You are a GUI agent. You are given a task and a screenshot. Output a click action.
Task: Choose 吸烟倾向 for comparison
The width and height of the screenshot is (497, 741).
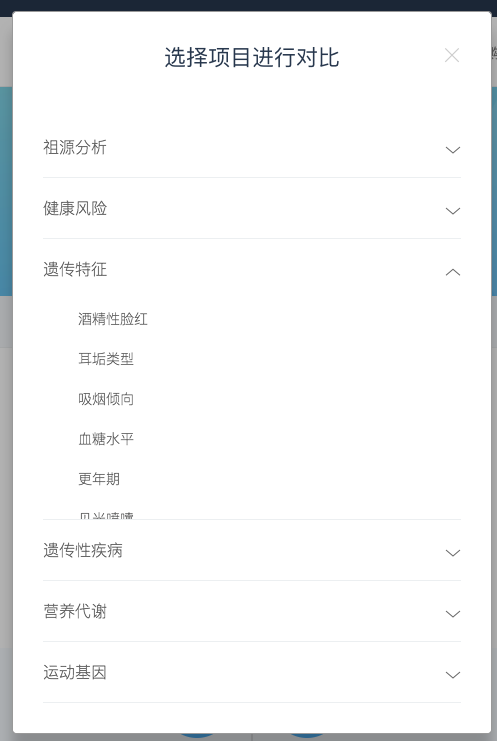click(106, 399)
